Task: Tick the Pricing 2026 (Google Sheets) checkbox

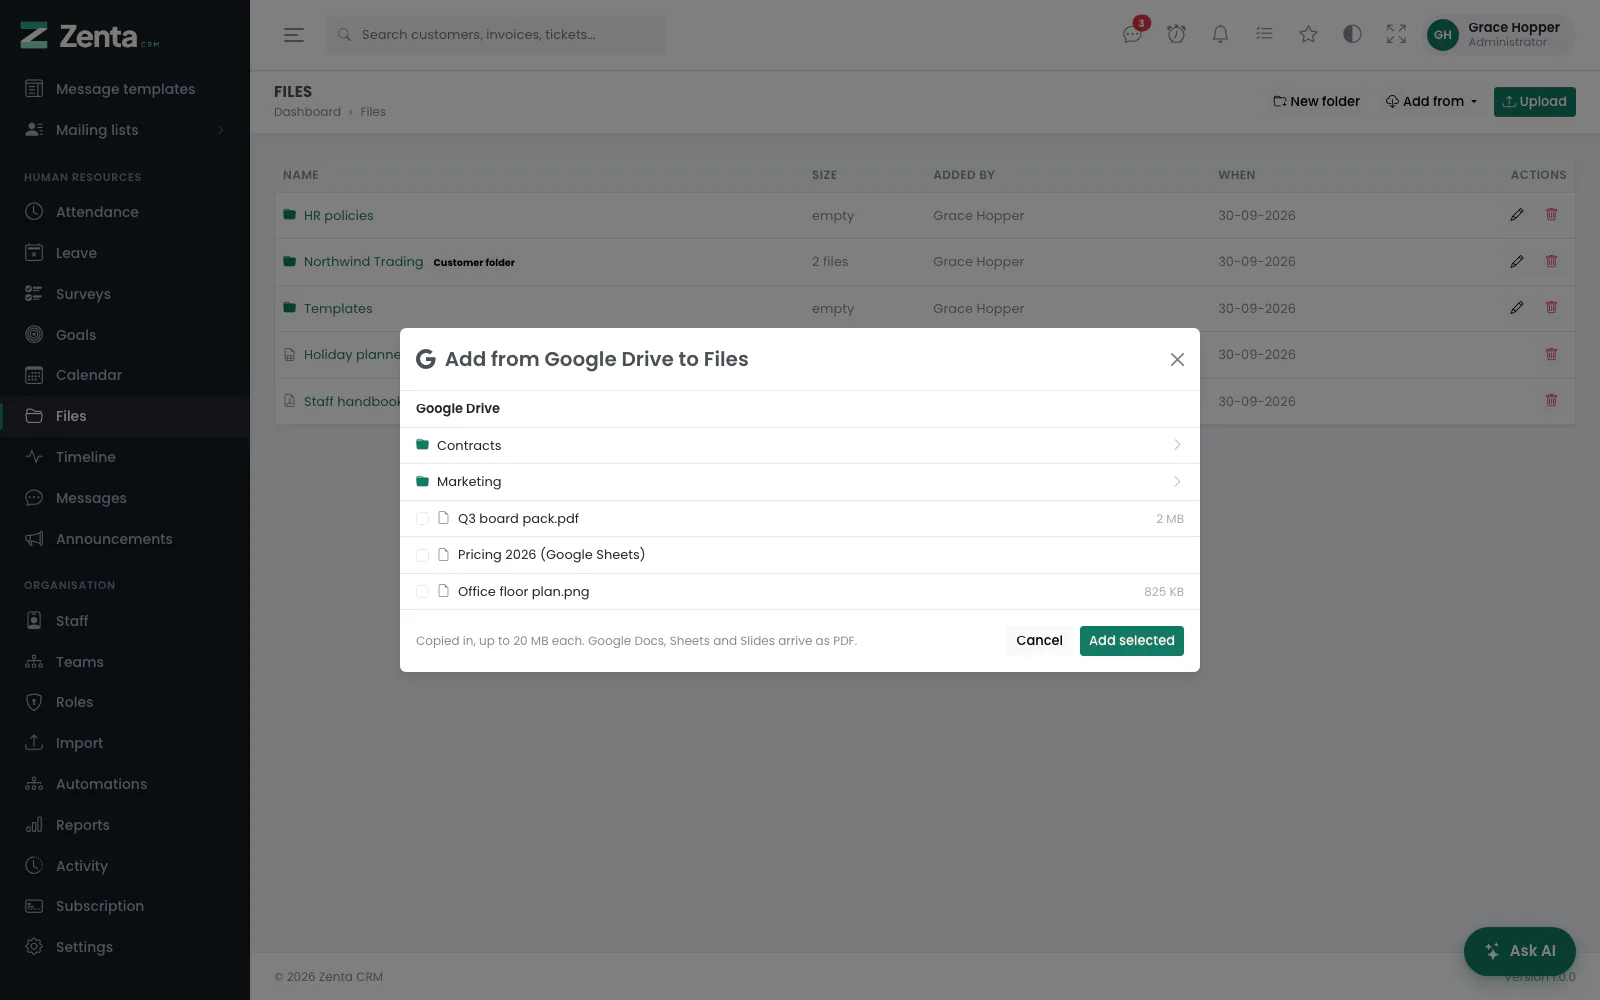Action: (422, 555)
